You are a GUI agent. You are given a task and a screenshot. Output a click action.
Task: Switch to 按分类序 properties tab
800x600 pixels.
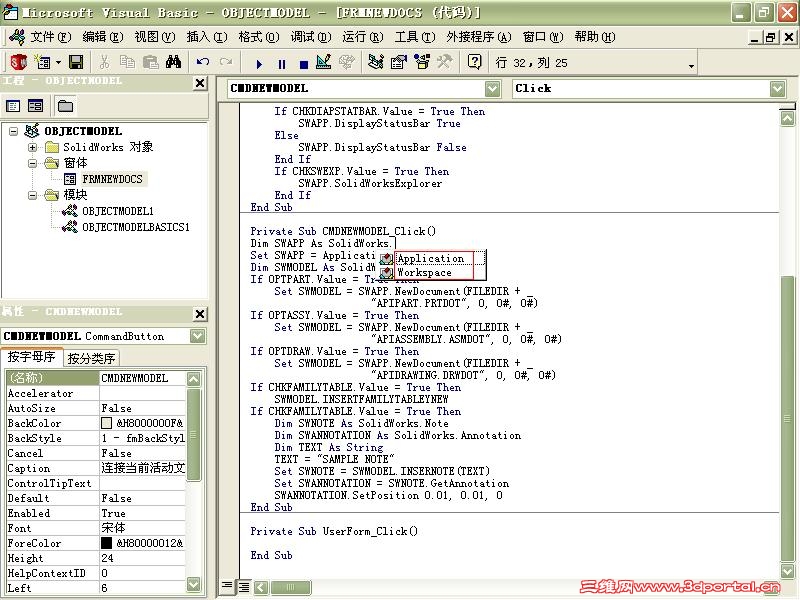tap(91, 358)
